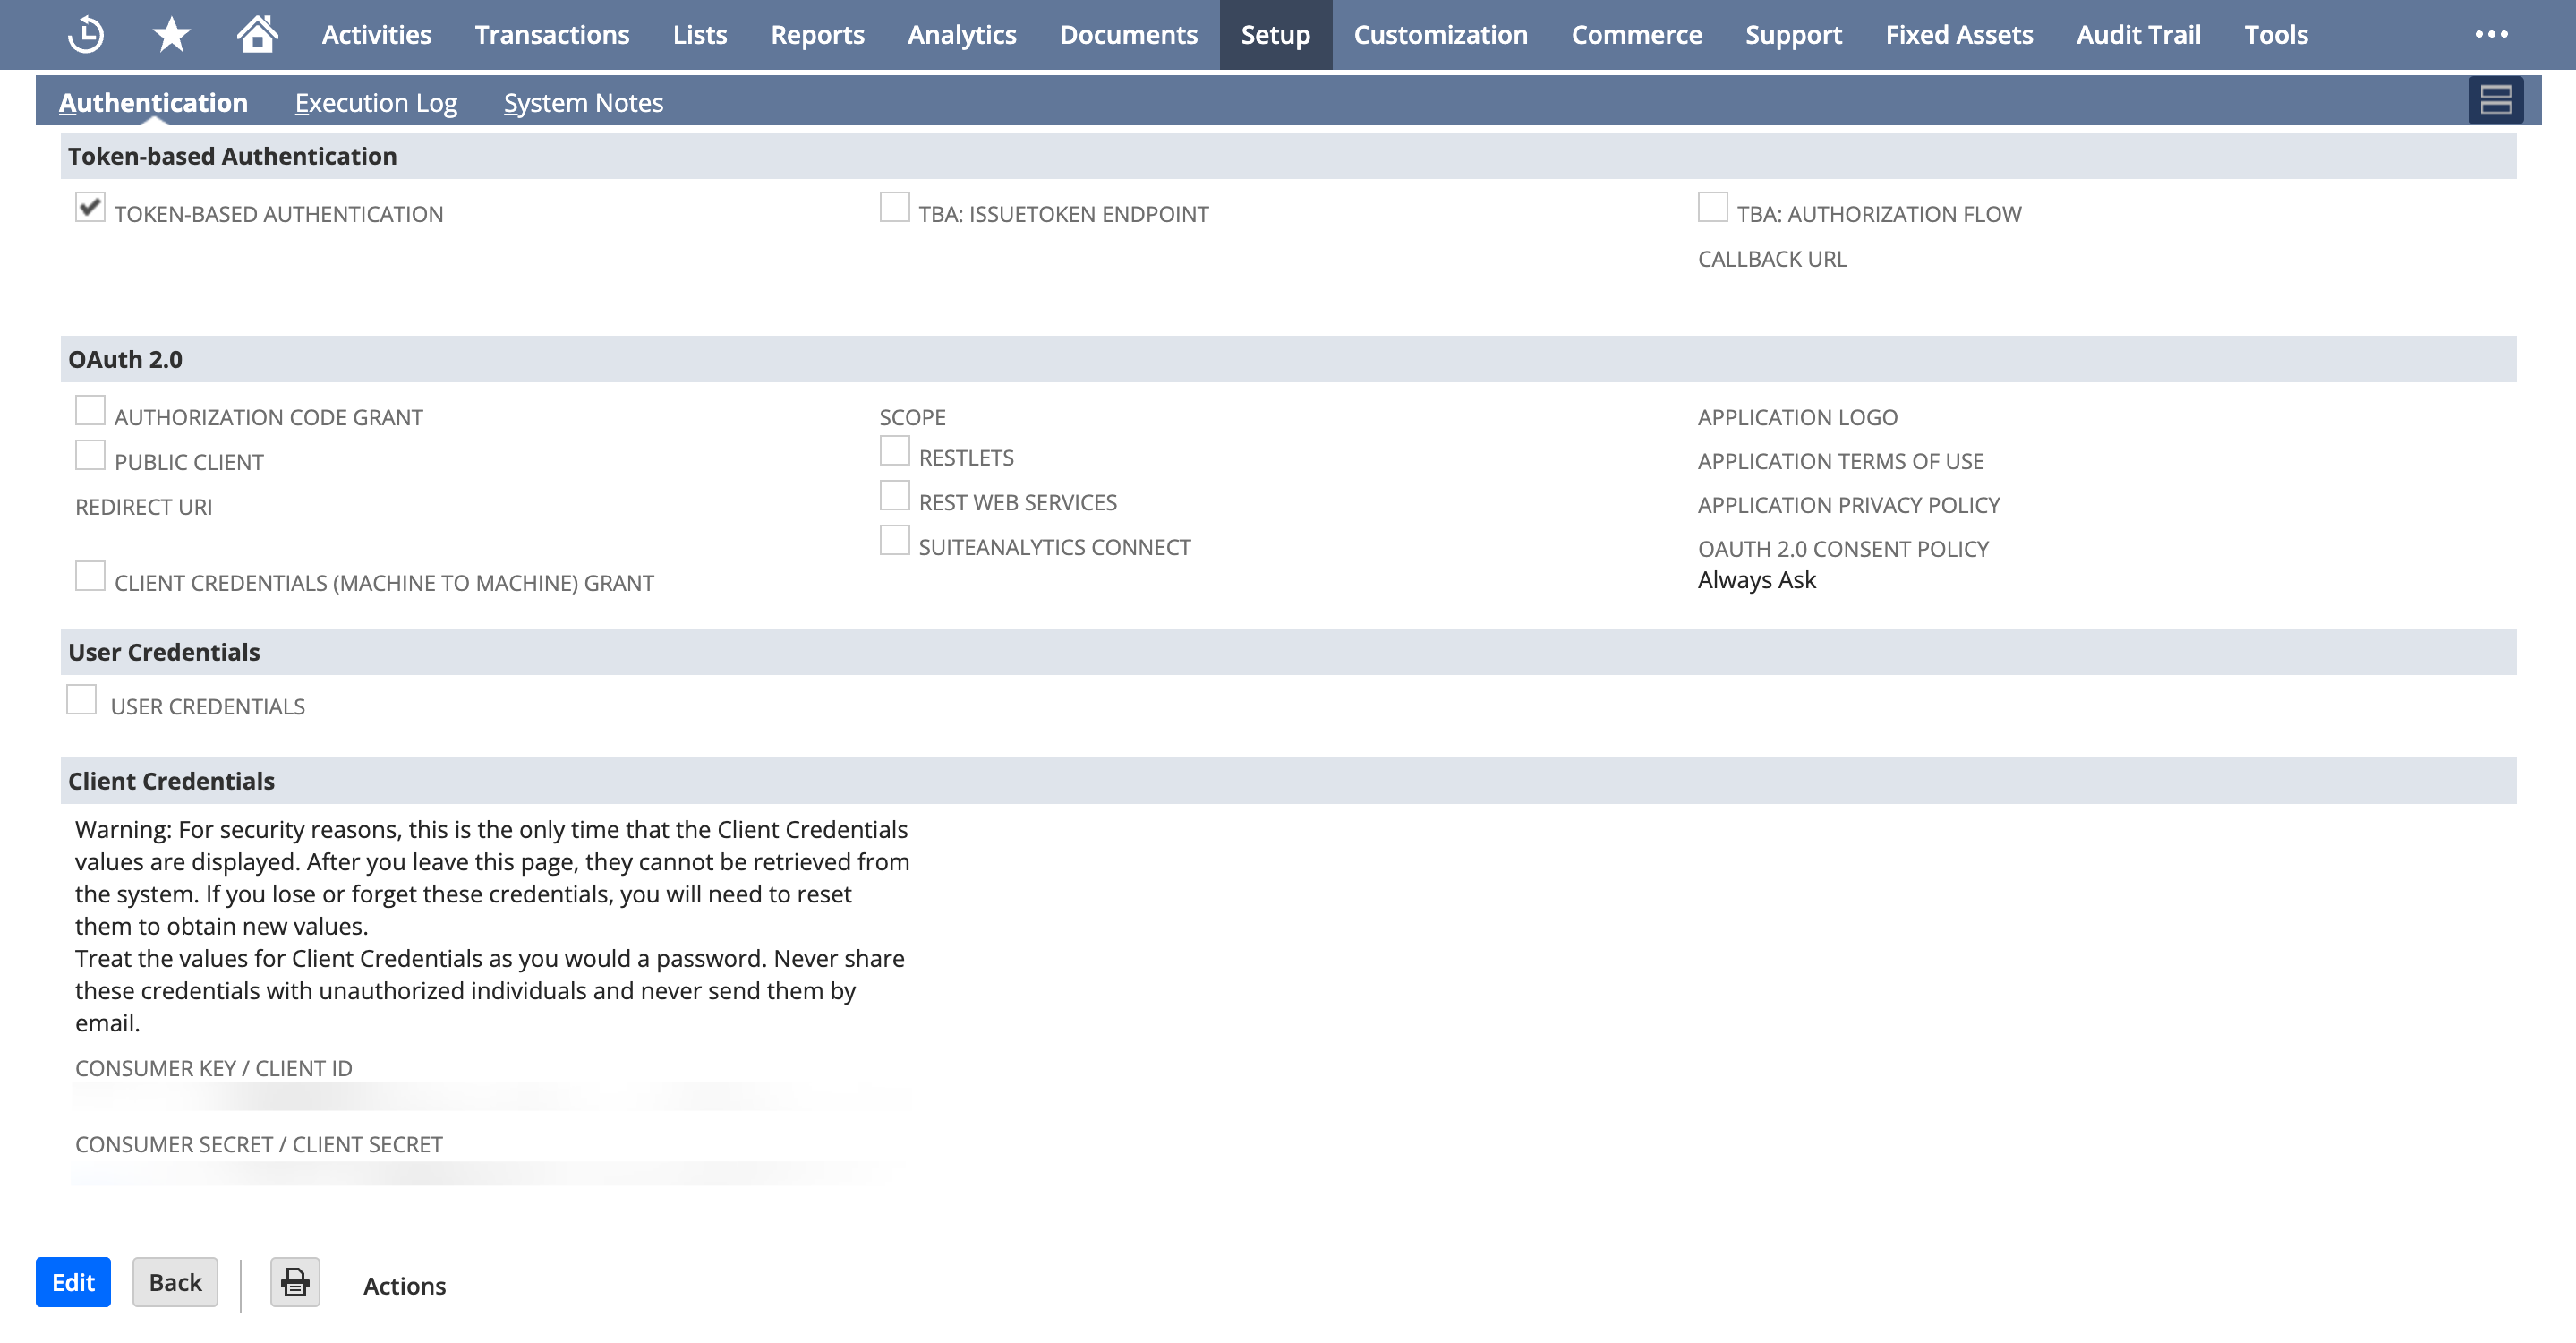Click the blue Edit button

(x=73, y=1282)
